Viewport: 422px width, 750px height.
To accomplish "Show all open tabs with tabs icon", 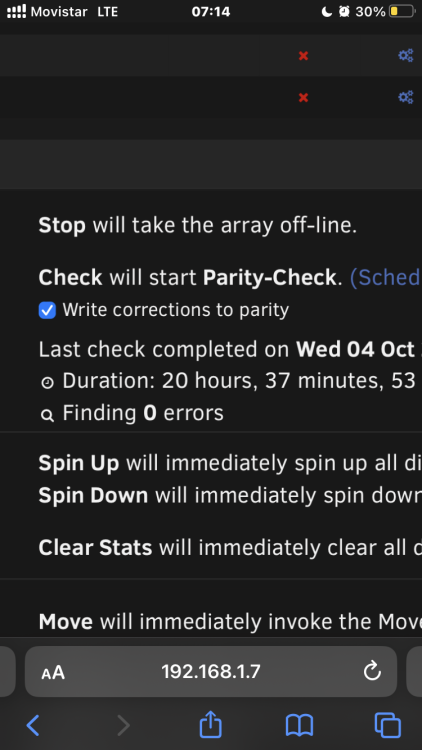I will (x=388, y=725).
